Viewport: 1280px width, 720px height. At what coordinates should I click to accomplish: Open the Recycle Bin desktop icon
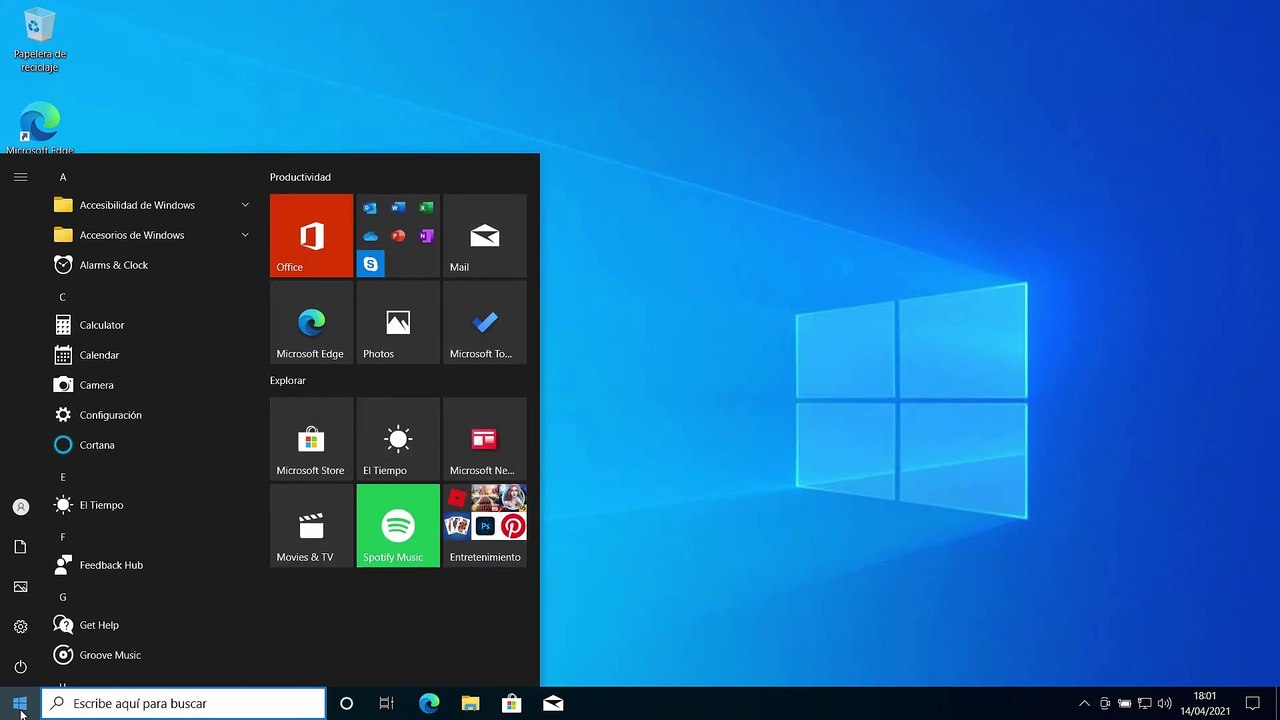[40, 41]
